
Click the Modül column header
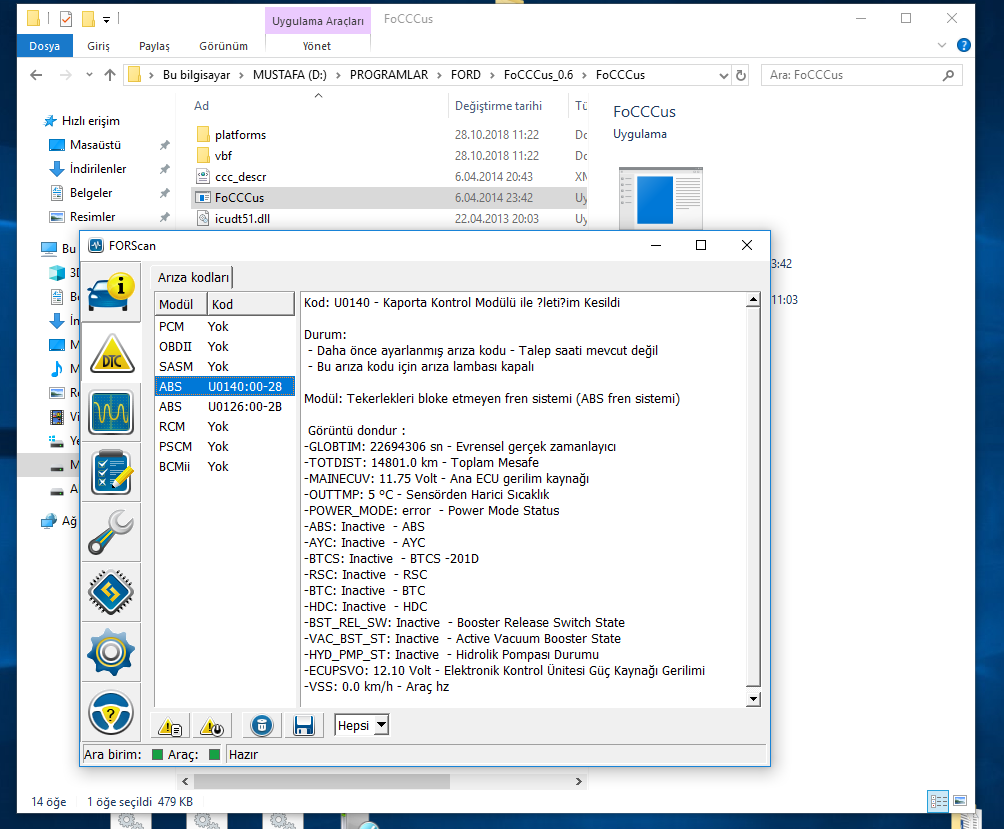180,304
